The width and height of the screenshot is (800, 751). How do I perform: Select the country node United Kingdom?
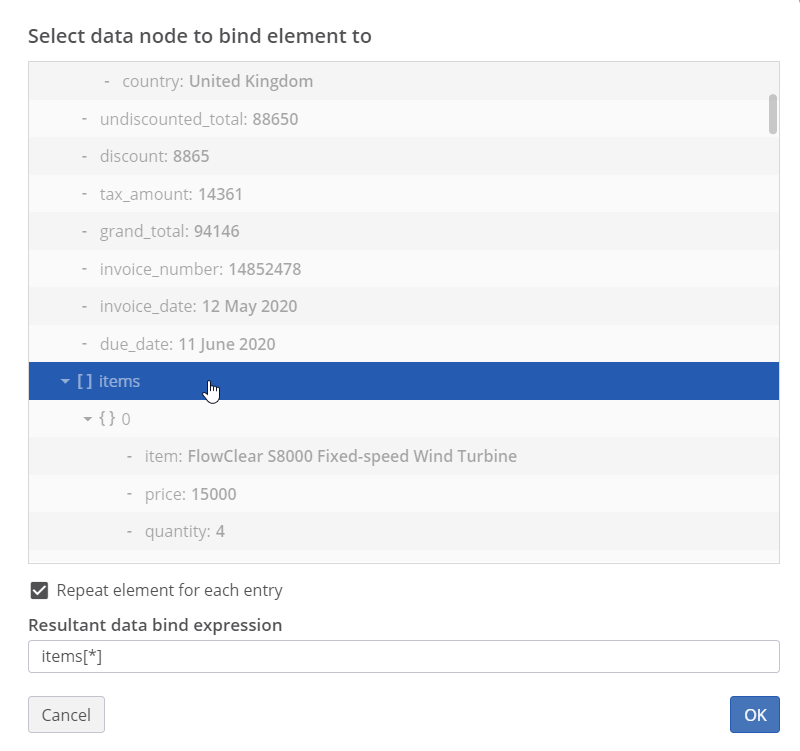pyautogui.click(x=217, y=81)
